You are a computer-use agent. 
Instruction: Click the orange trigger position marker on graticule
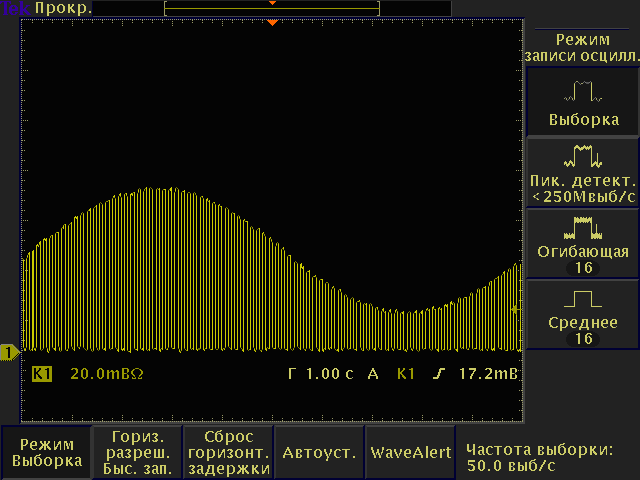click(x=272, y=21)
